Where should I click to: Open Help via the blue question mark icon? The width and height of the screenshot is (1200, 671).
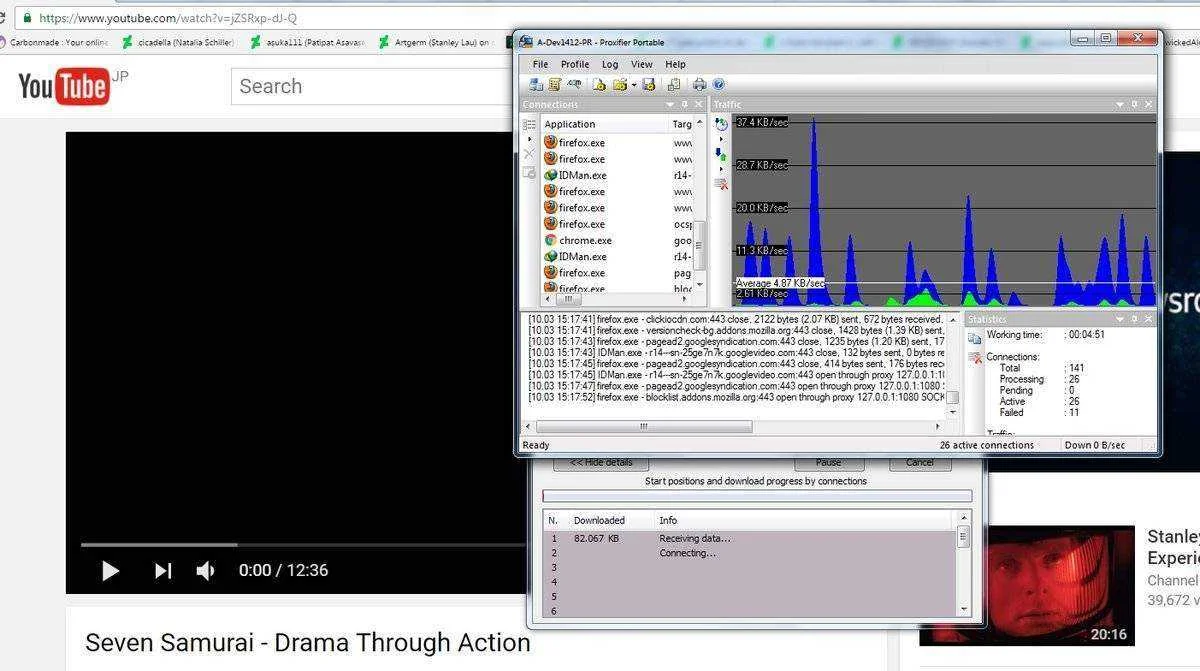coord(718,85)
